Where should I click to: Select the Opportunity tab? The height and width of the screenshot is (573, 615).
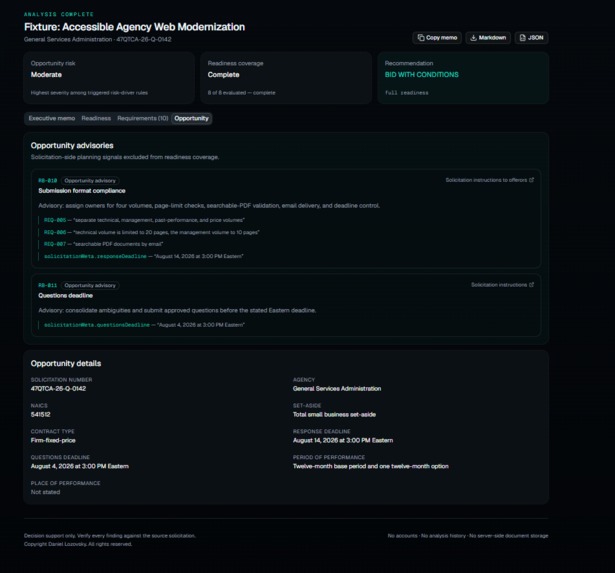tap(191, 118)
